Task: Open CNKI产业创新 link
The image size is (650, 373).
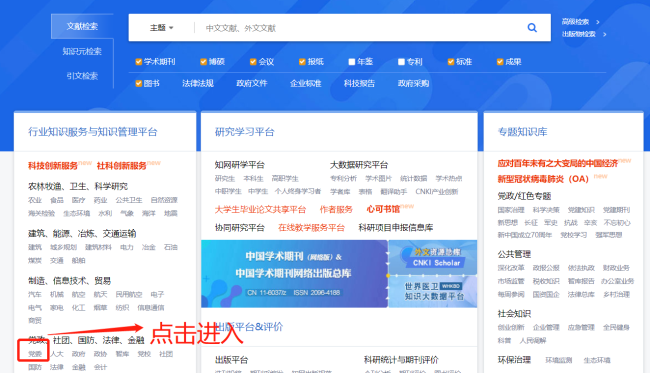Action: tap(437, 191)
